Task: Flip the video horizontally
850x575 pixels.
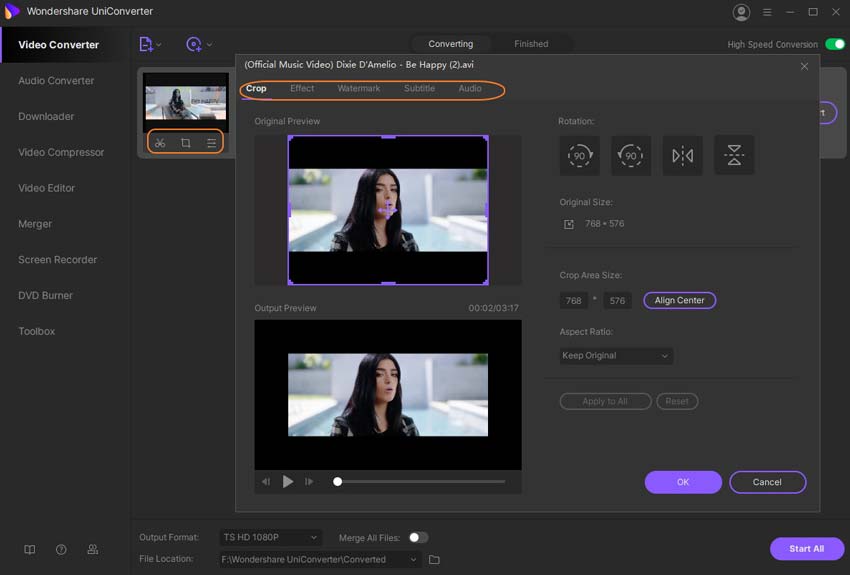Action: (682, 156)
